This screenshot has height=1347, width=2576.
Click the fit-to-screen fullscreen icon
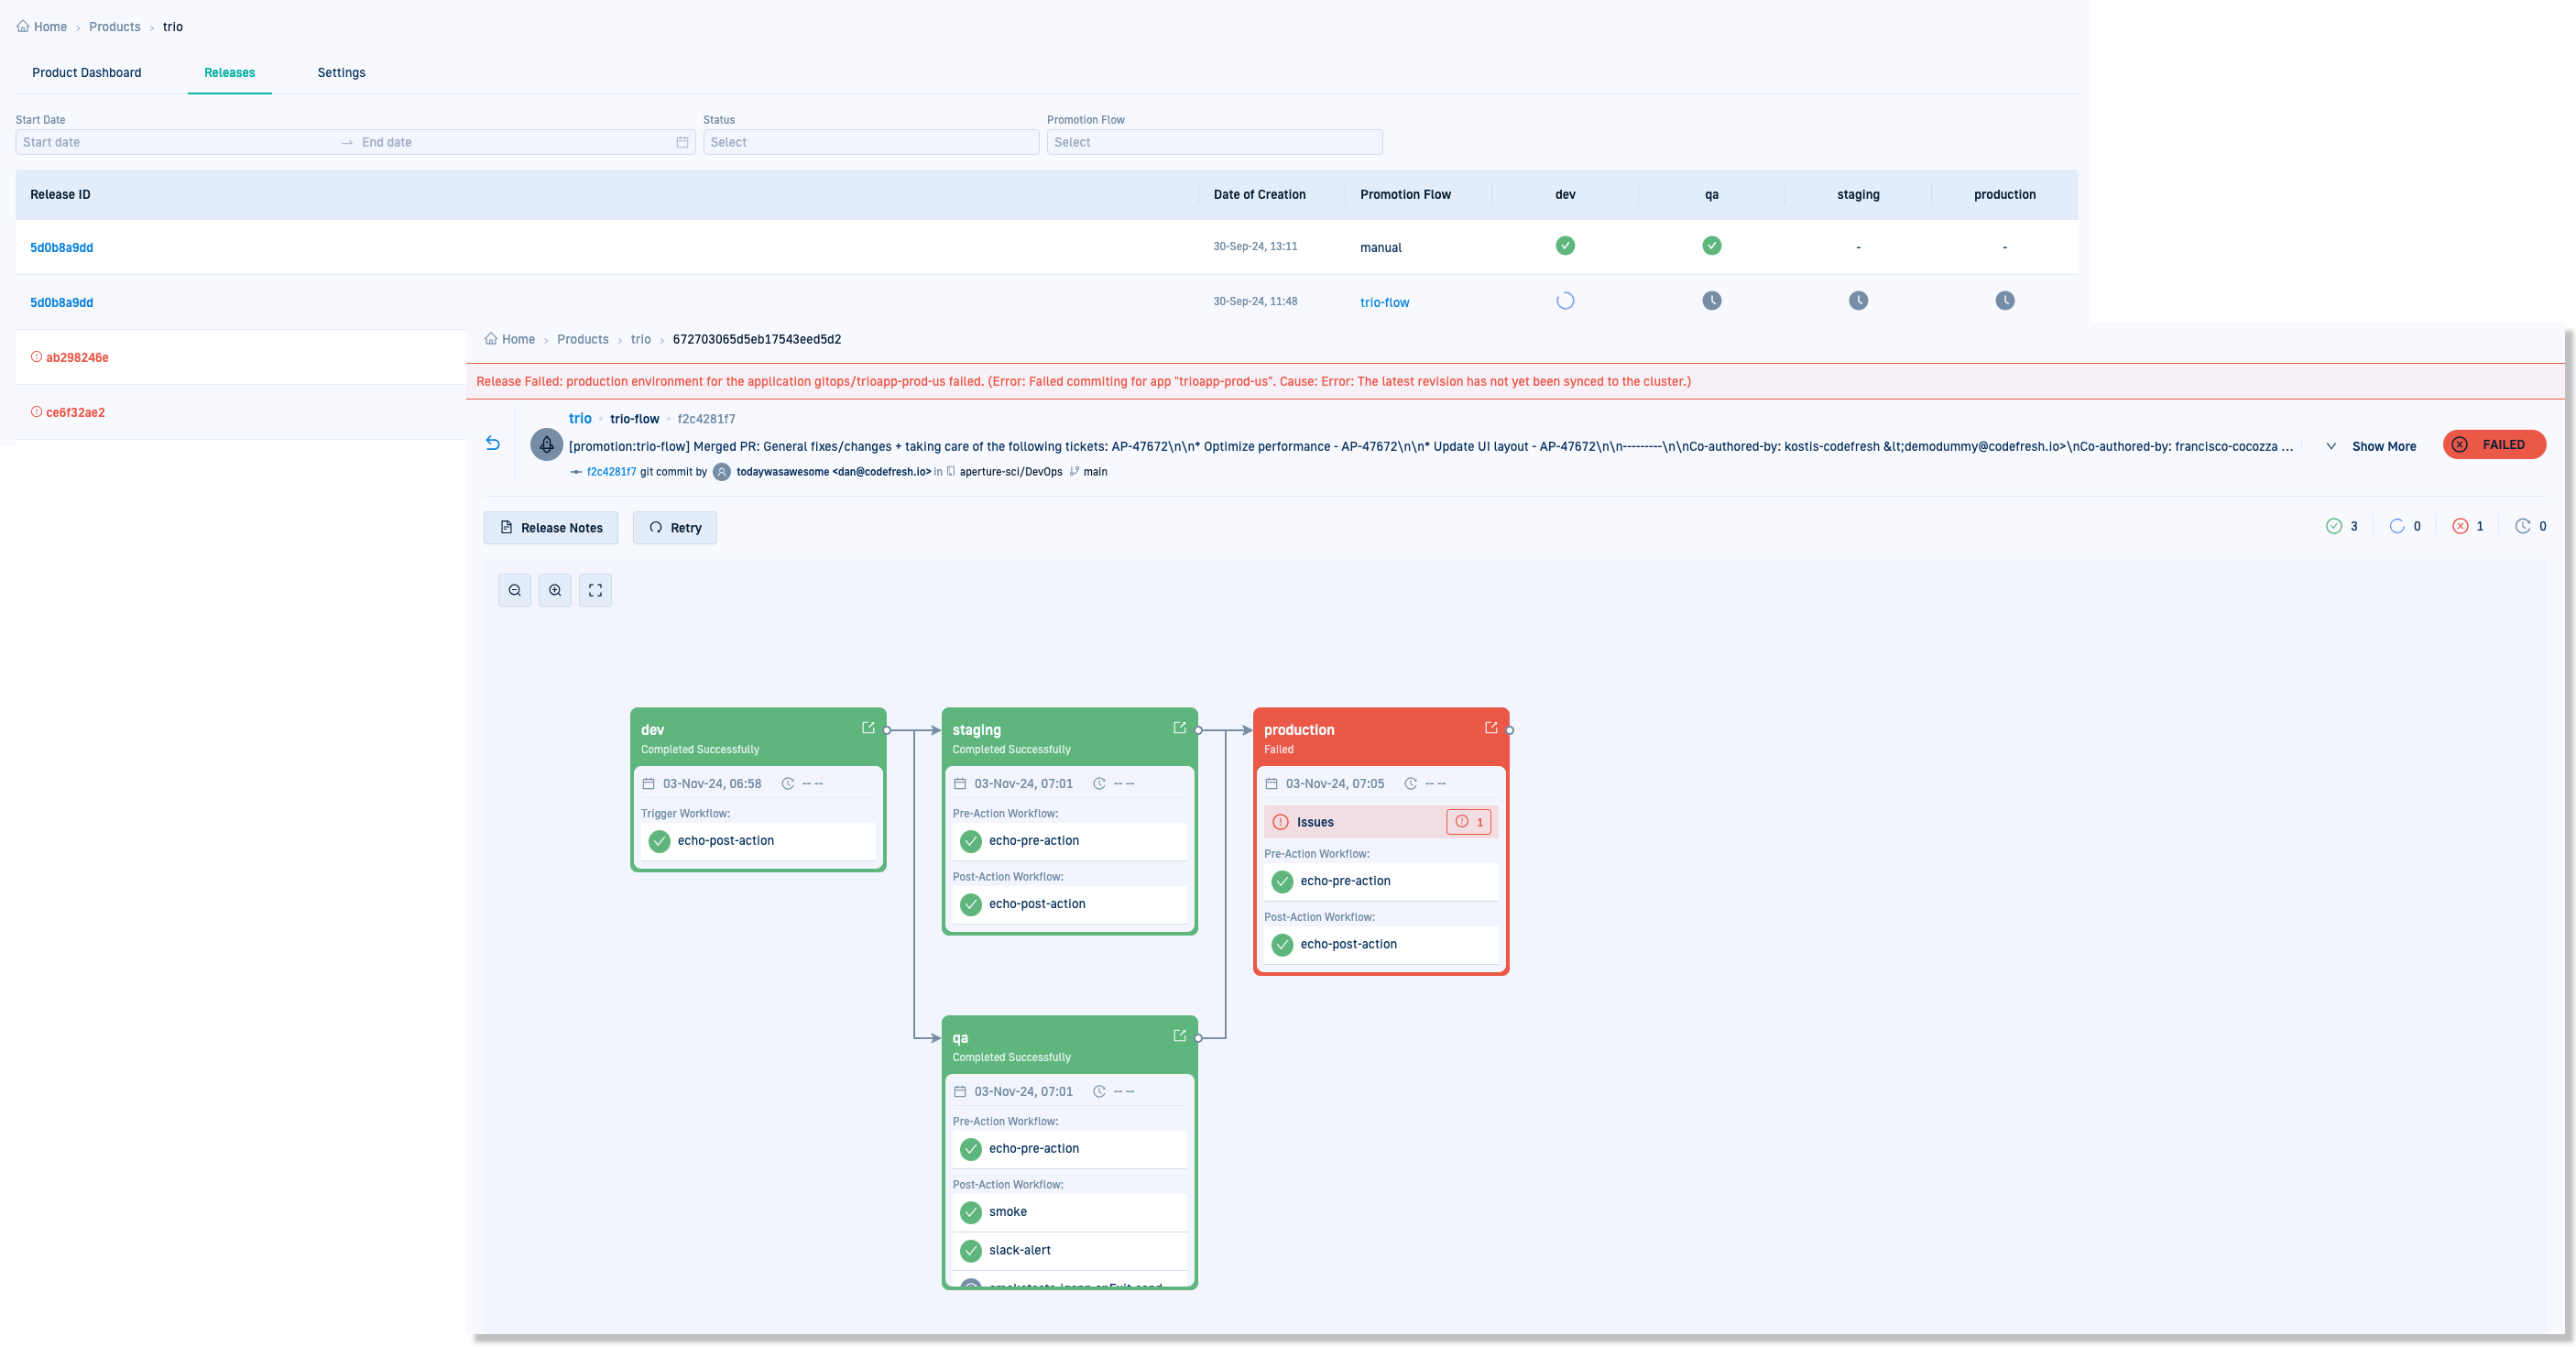(x=595, y=590)
